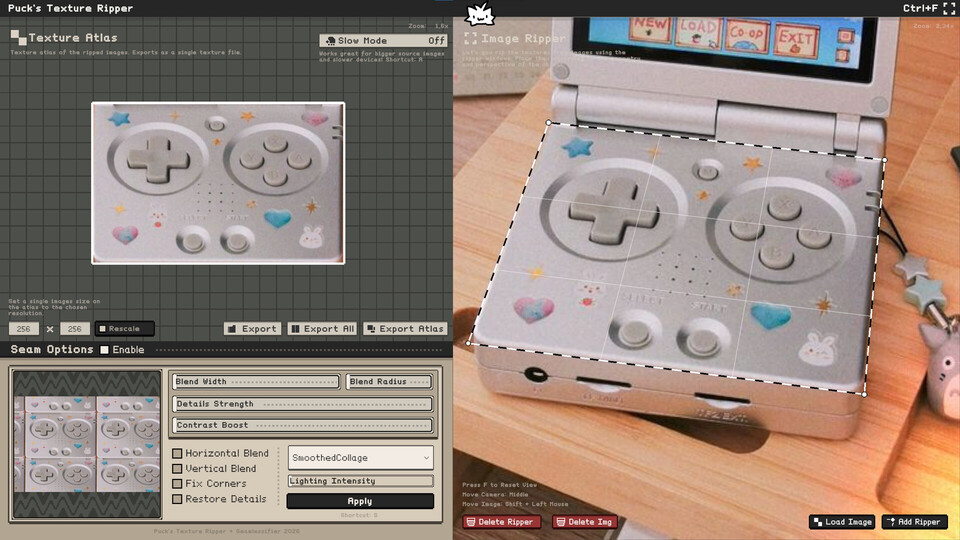
Task: Enable the Seam Options checkbox
Action: [105, 350]
